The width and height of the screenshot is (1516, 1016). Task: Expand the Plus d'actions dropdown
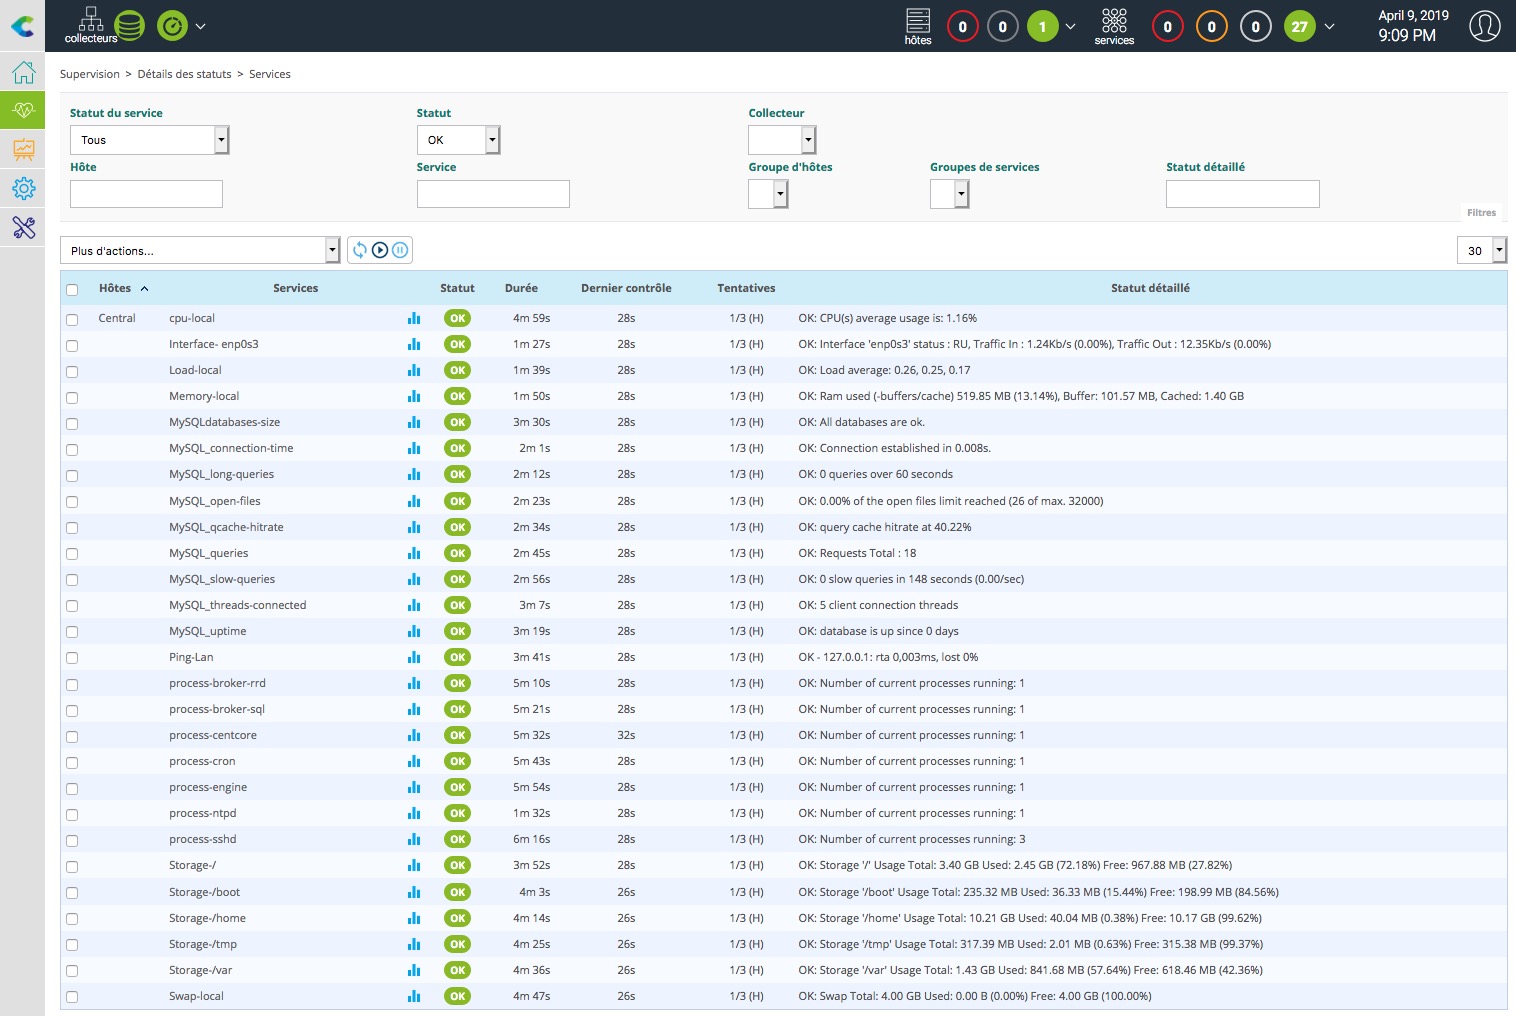pos(200,250)
